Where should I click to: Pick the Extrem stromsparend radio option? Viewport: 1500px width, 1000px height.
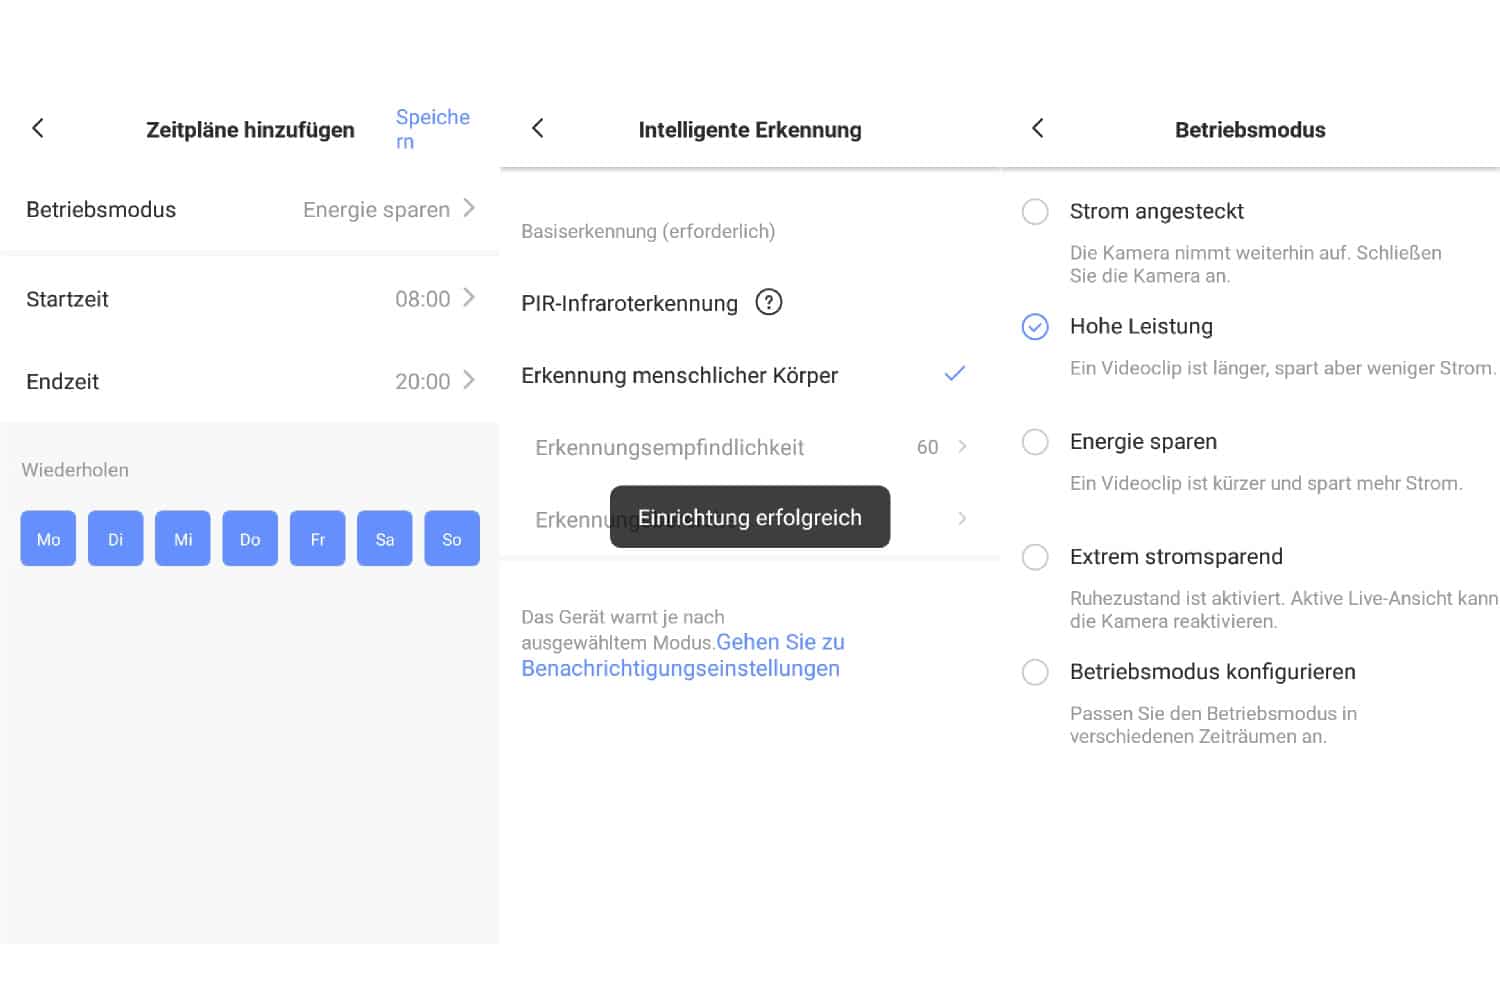1035,557
